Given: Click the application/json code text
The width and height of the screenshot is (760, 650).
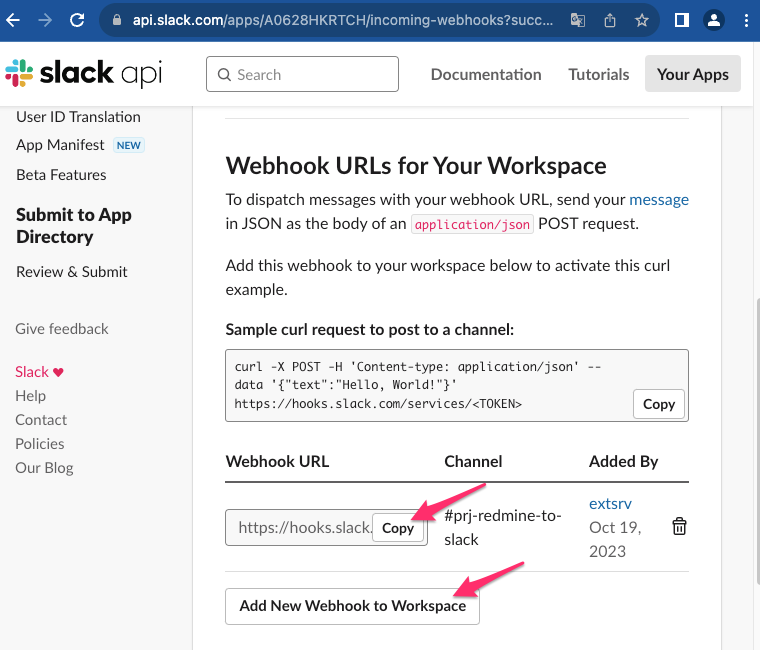Looking at the screenshot, I should [472, 224].
